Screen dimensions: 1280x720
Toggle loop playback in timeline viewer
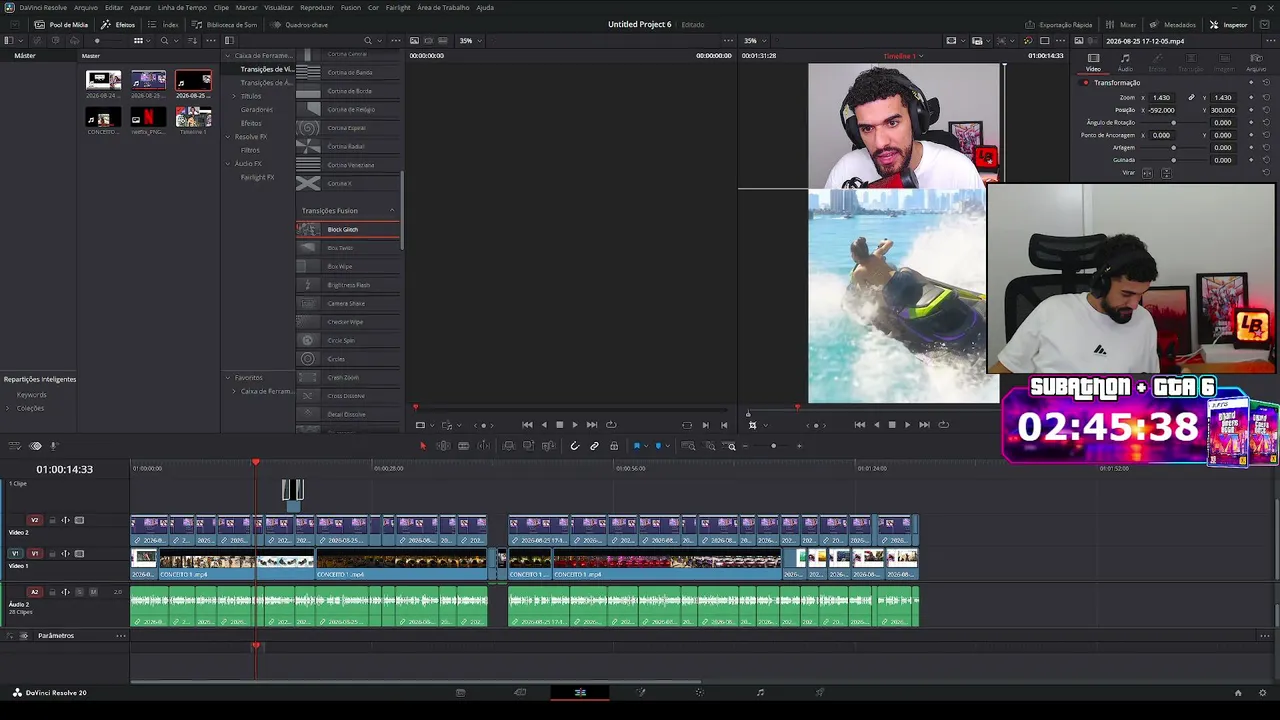943,425
